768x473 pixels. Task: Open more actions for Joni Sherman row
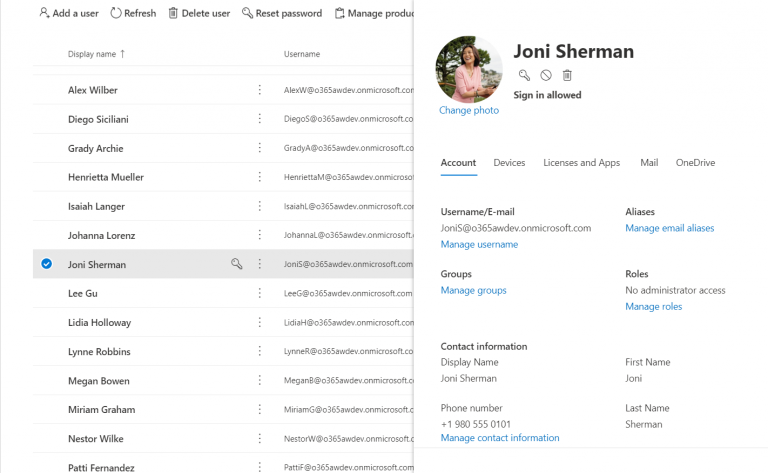(x=260, y=264)
